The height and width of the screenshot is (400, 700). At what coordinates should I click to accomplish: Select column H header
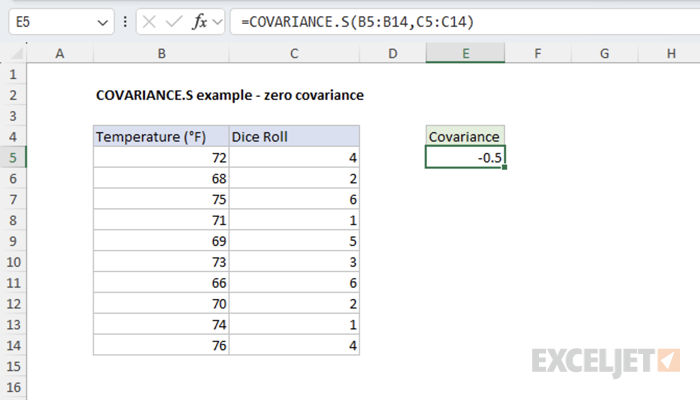669,54
